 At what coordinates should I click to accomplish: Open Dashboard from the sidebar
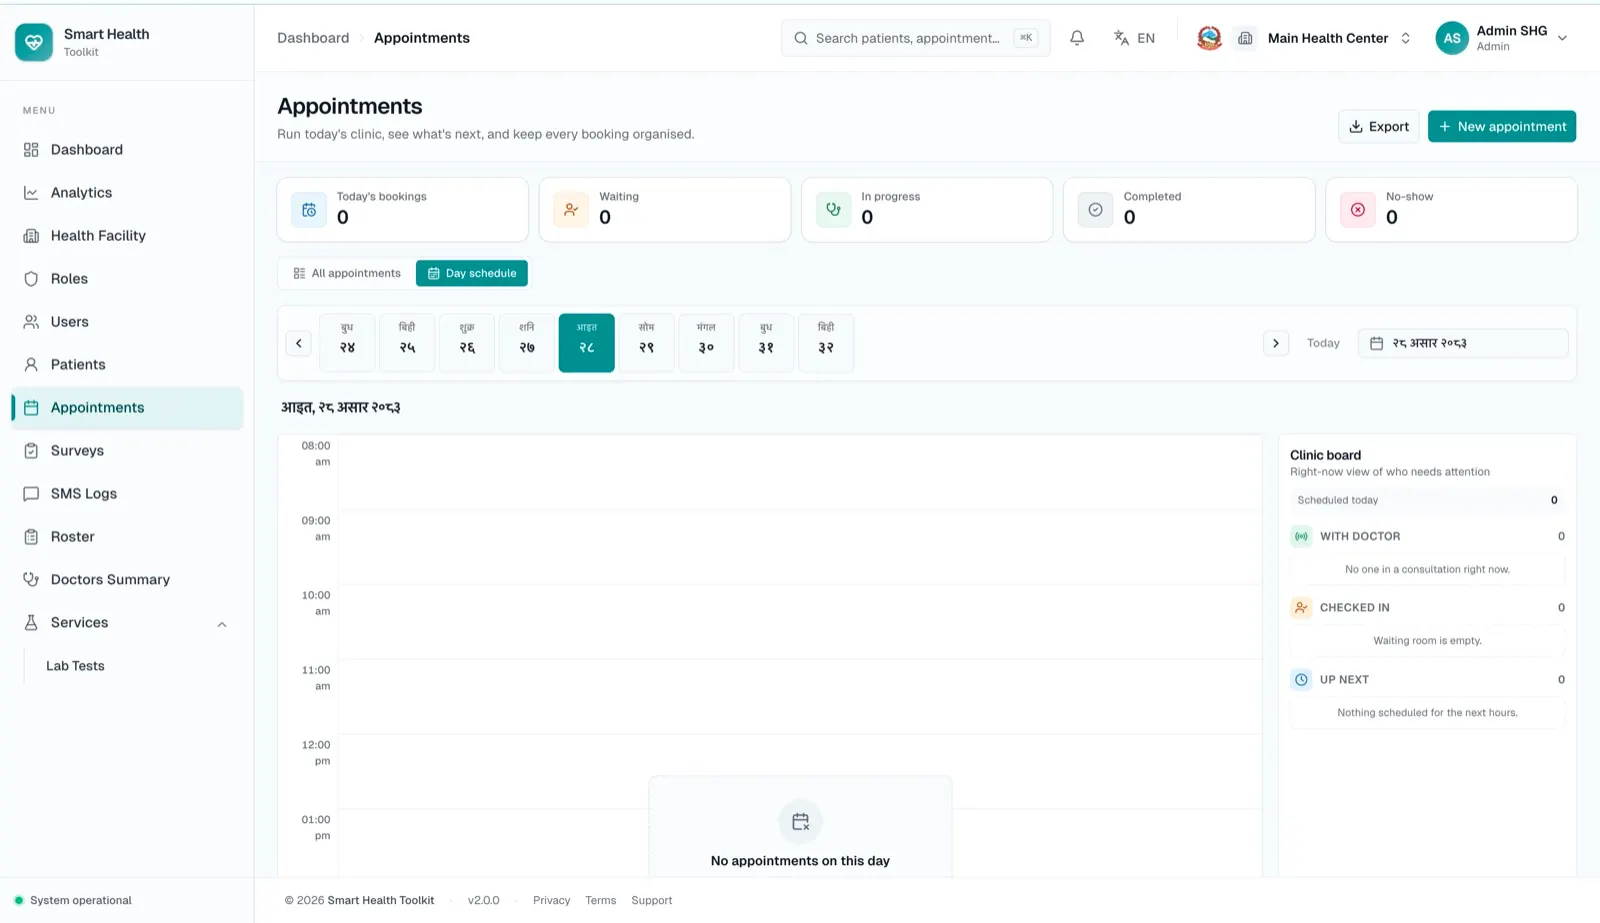tap(127, 150)
